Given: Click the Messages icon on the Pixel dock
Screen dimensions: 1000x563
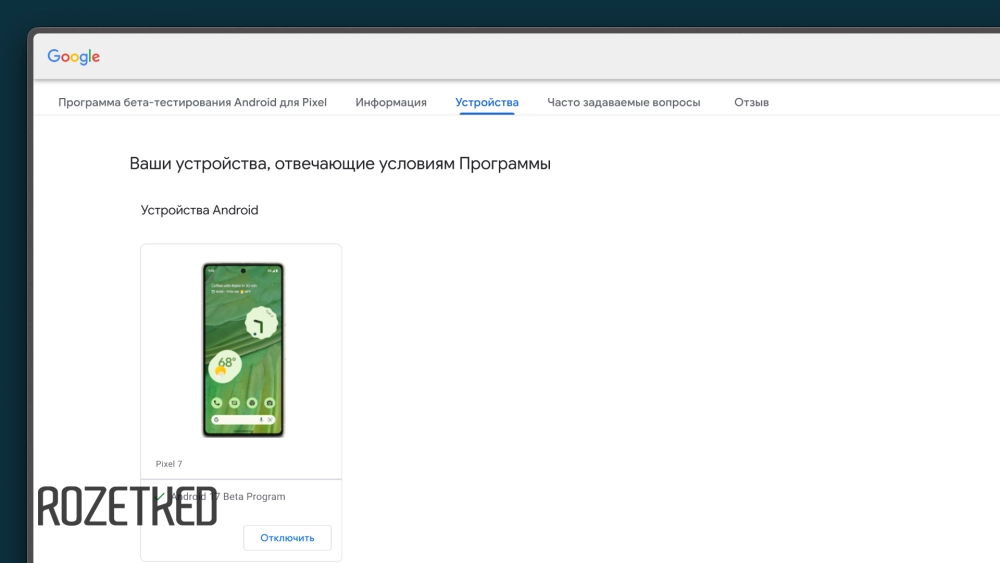Looking at the screenshot, I should 234,402.
